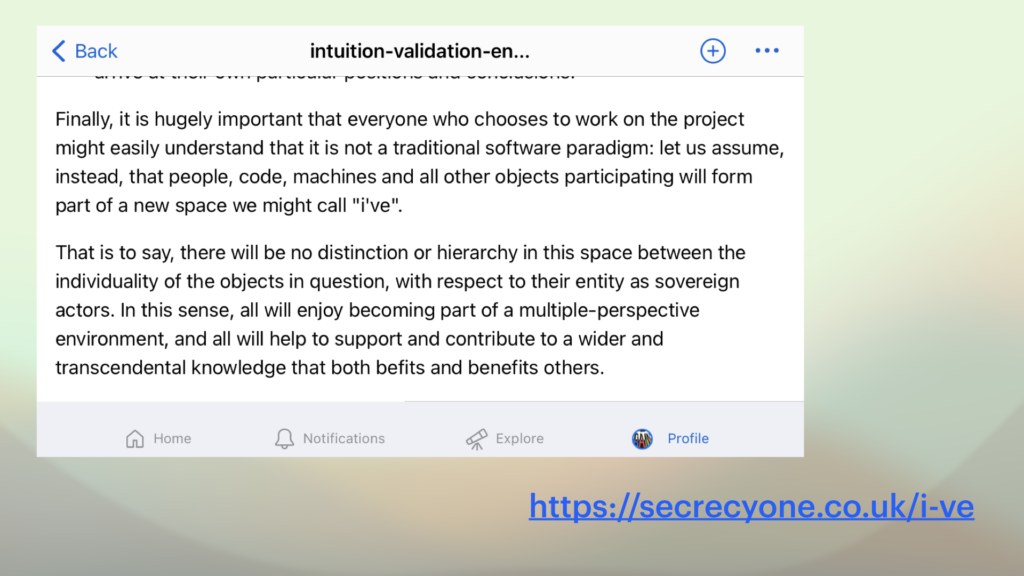Open the circled plus add icon
Image resolution: width=1024 pixels, height=576 pixels.
(x=712, y=51)
